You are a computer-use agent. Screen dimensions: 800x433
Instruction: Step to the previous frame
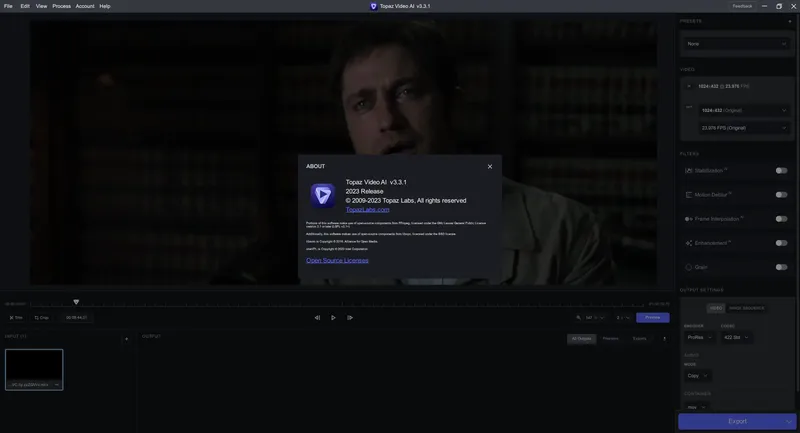click(x=317, y=318)
